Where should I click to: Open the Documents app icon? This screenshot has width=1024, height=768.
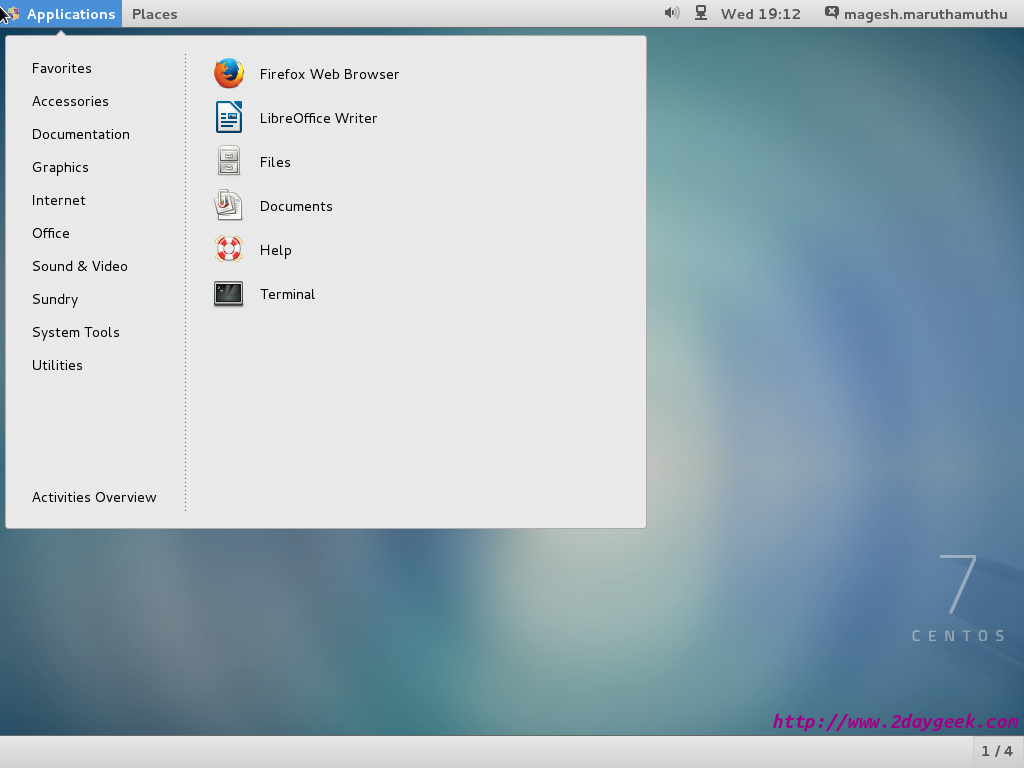(229, 205)
